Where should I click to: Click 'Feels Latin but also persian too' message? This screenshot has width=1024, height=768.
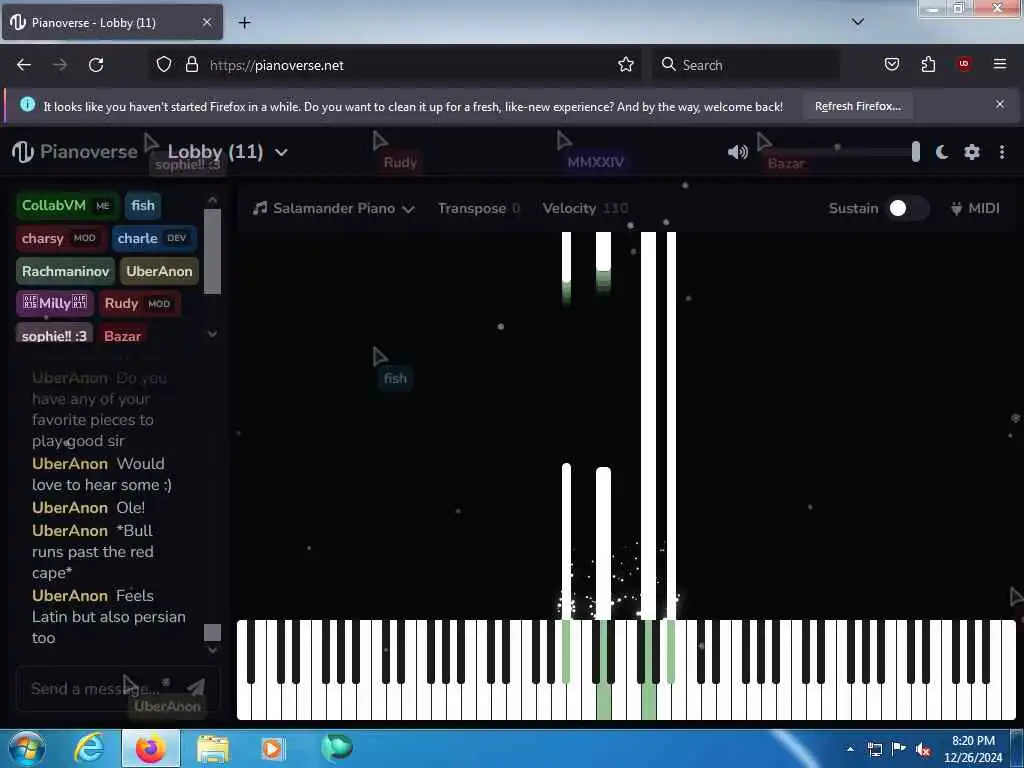click(x=109, y=616)
